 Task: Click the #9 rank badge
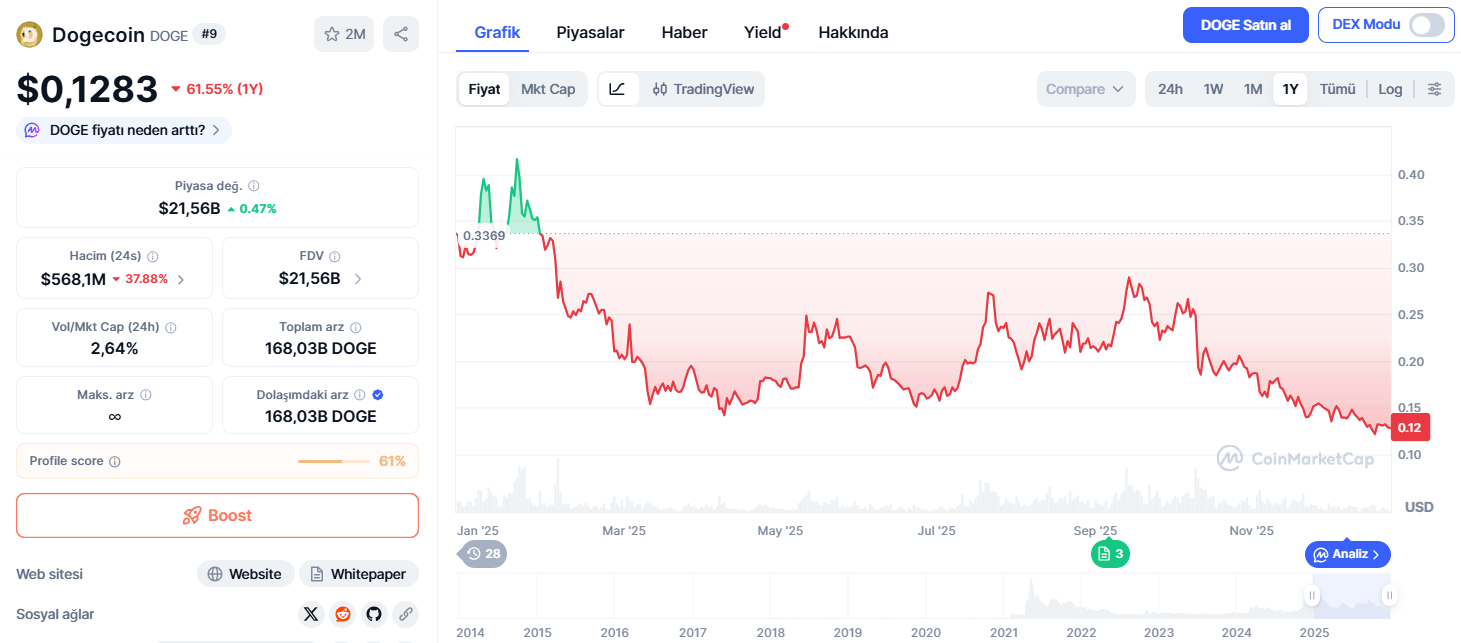(210, 34)
